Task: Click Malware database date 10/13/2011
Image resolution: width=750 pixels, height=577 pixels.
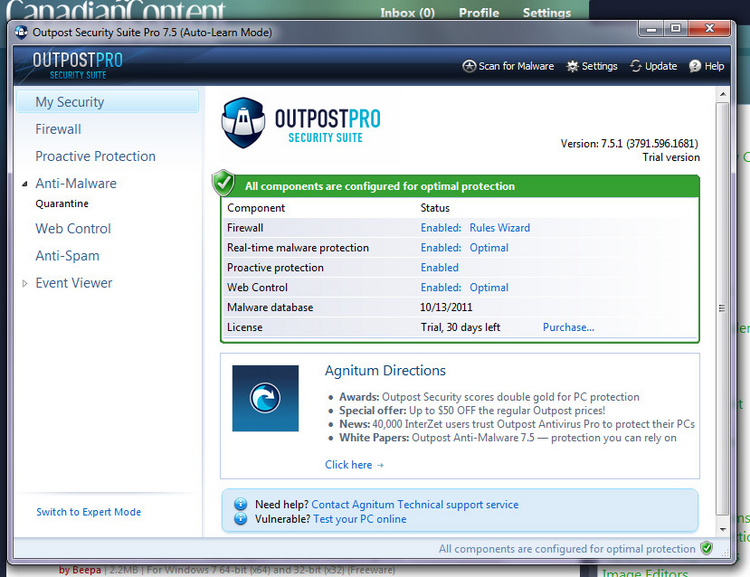Action: click(446, 307)
